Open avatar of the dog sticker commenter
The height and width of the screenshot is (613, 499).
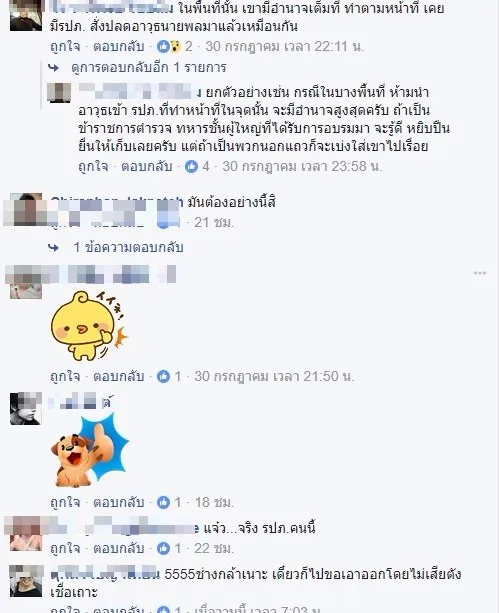point(26,409)
